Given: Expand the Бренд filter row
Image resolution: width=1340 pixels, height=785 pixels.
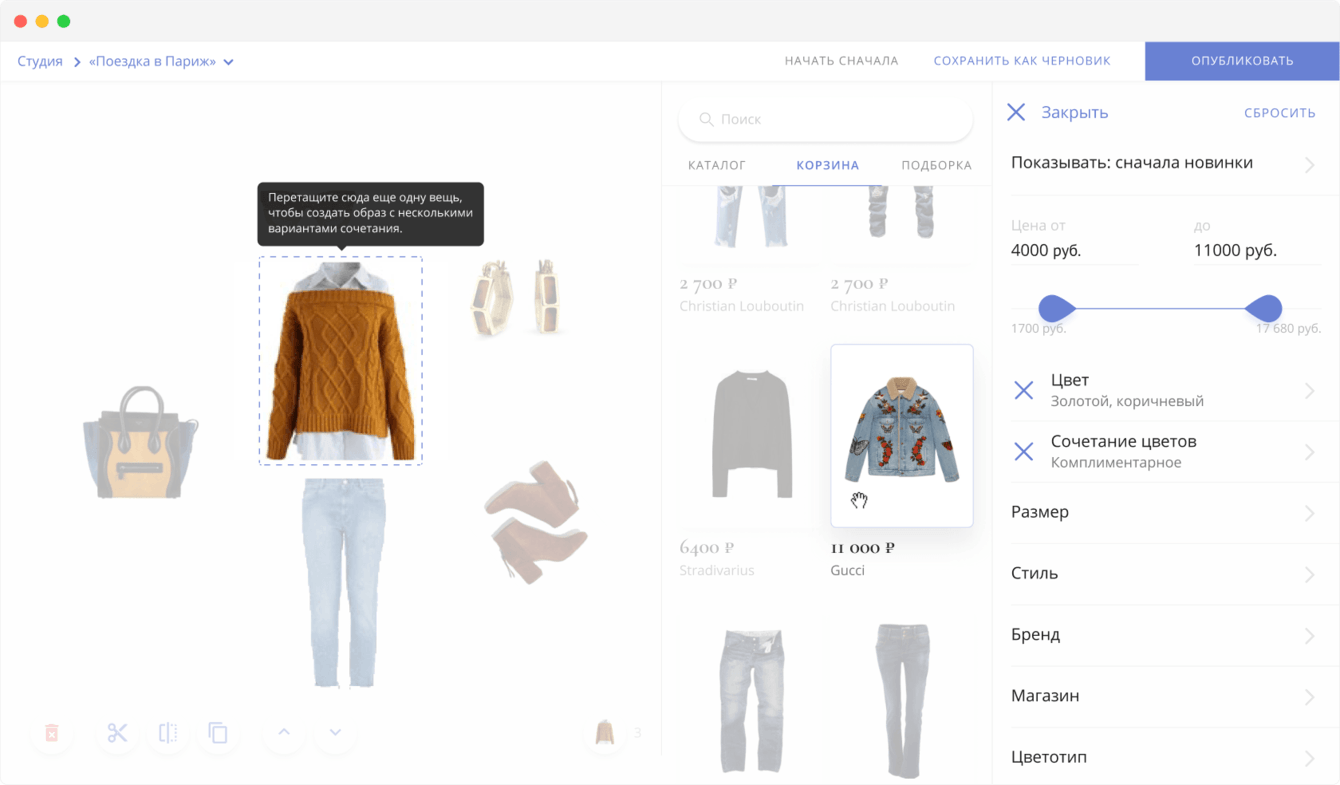Looking at the screenshot, I should [1165, 635].
